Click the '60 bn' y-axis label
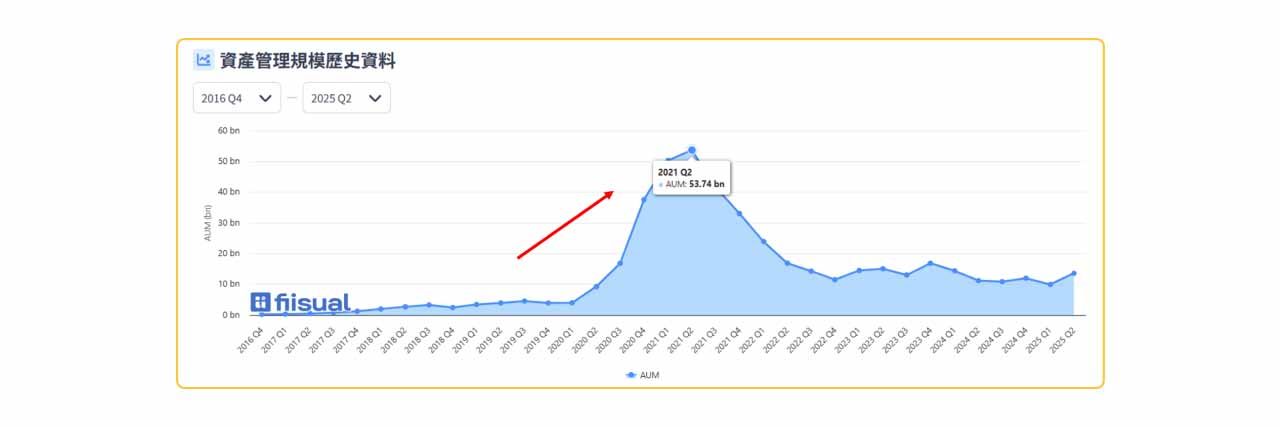Viewport: 1280px width, 427px height. tap(229, 130)
